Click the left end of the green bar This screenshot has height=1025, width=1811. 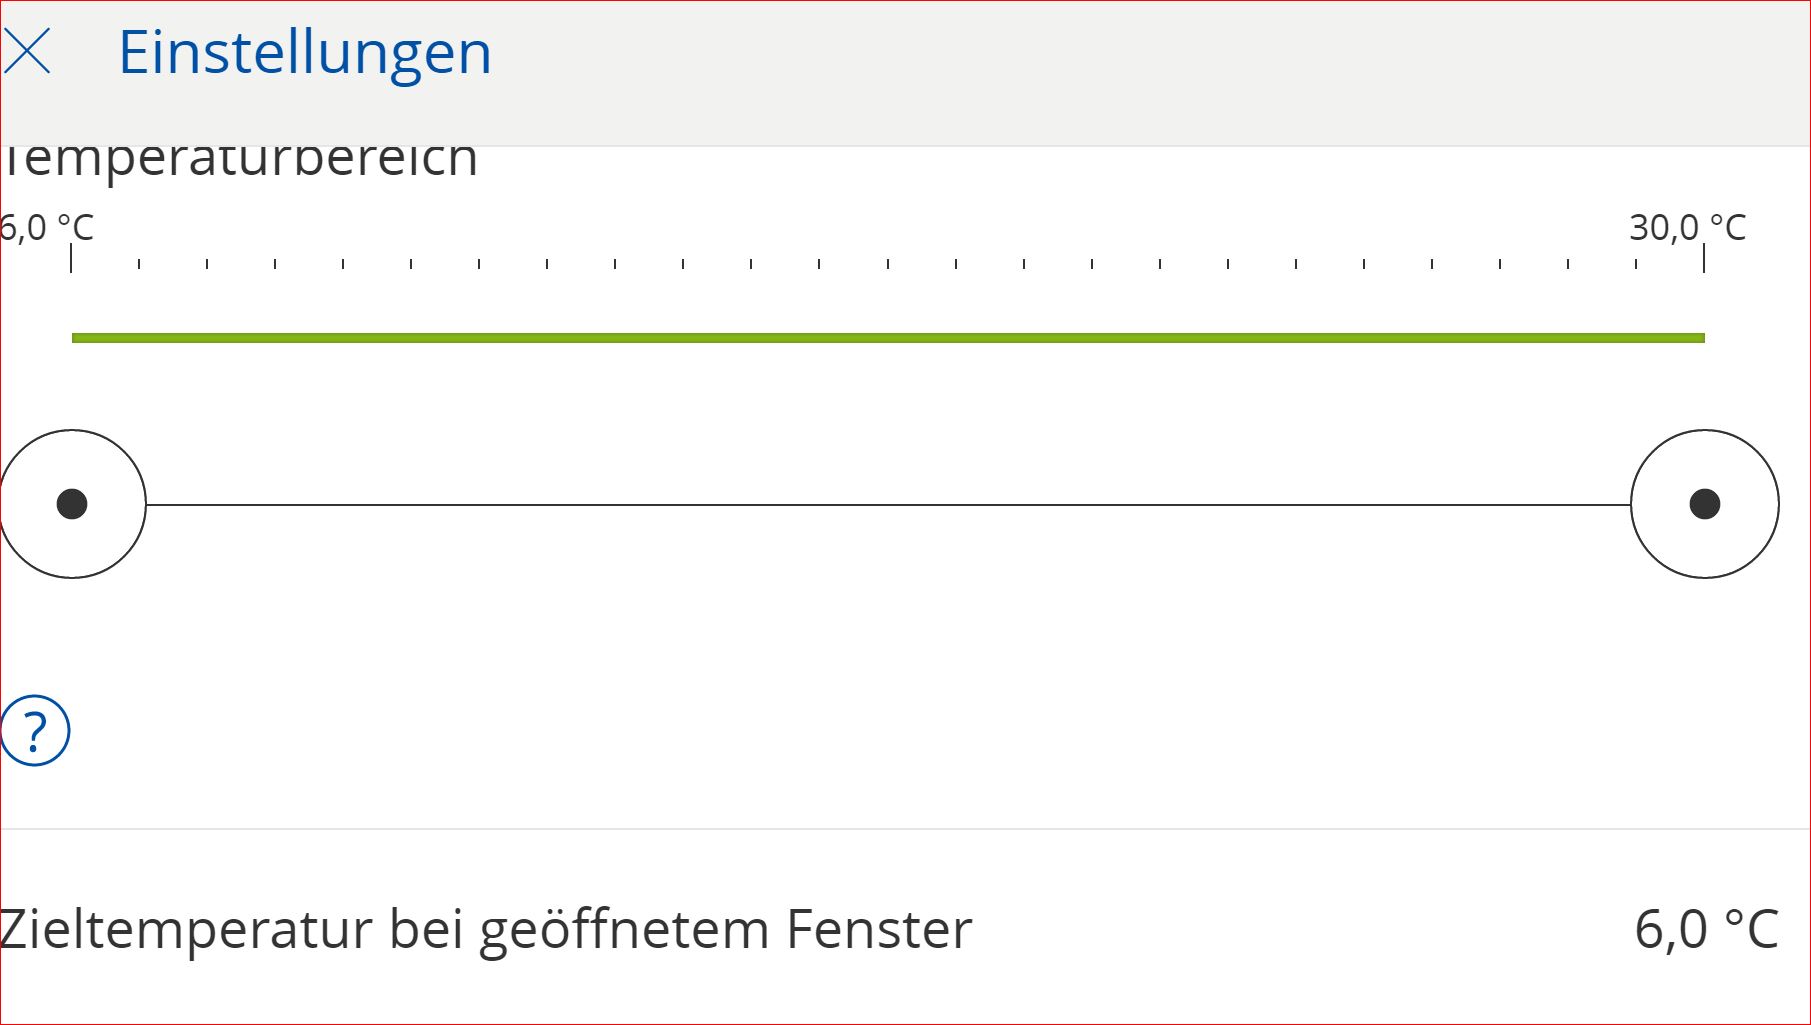pyautogui.click(x=78, y=338)
